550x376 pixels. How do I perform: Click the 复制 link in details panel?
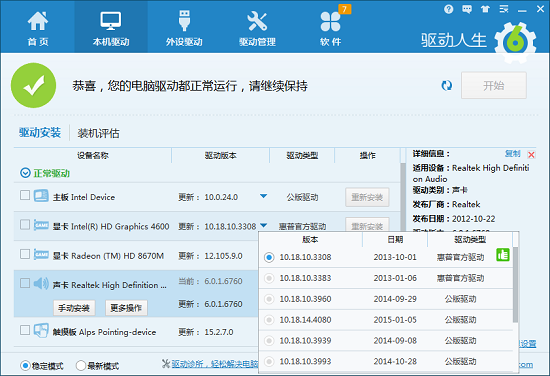512,153
